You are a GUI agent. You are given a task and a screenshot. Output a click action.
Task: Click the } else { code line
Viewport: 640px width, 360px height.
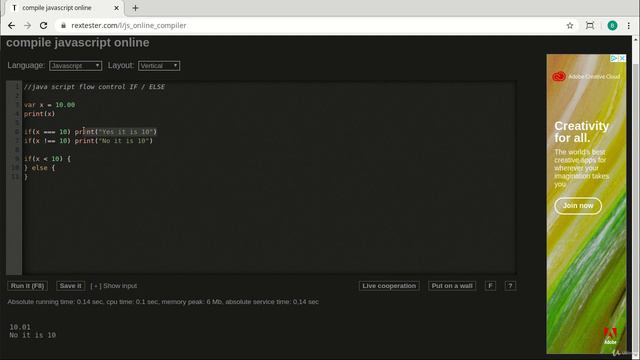pyautogui.click(x=39, y=168)
